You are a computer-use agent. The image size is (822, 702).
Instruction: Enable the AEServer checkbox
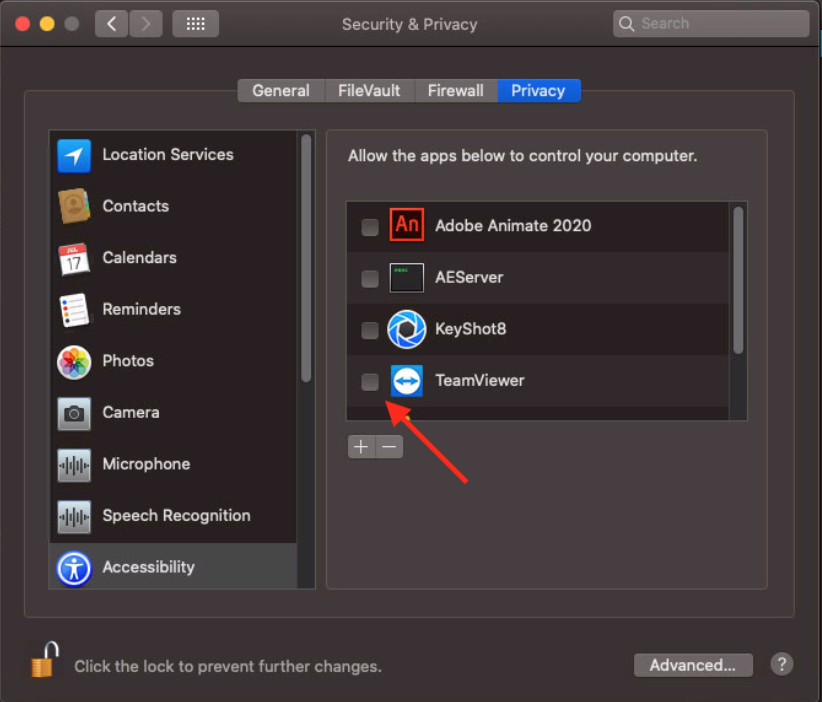tap(370, 278)
